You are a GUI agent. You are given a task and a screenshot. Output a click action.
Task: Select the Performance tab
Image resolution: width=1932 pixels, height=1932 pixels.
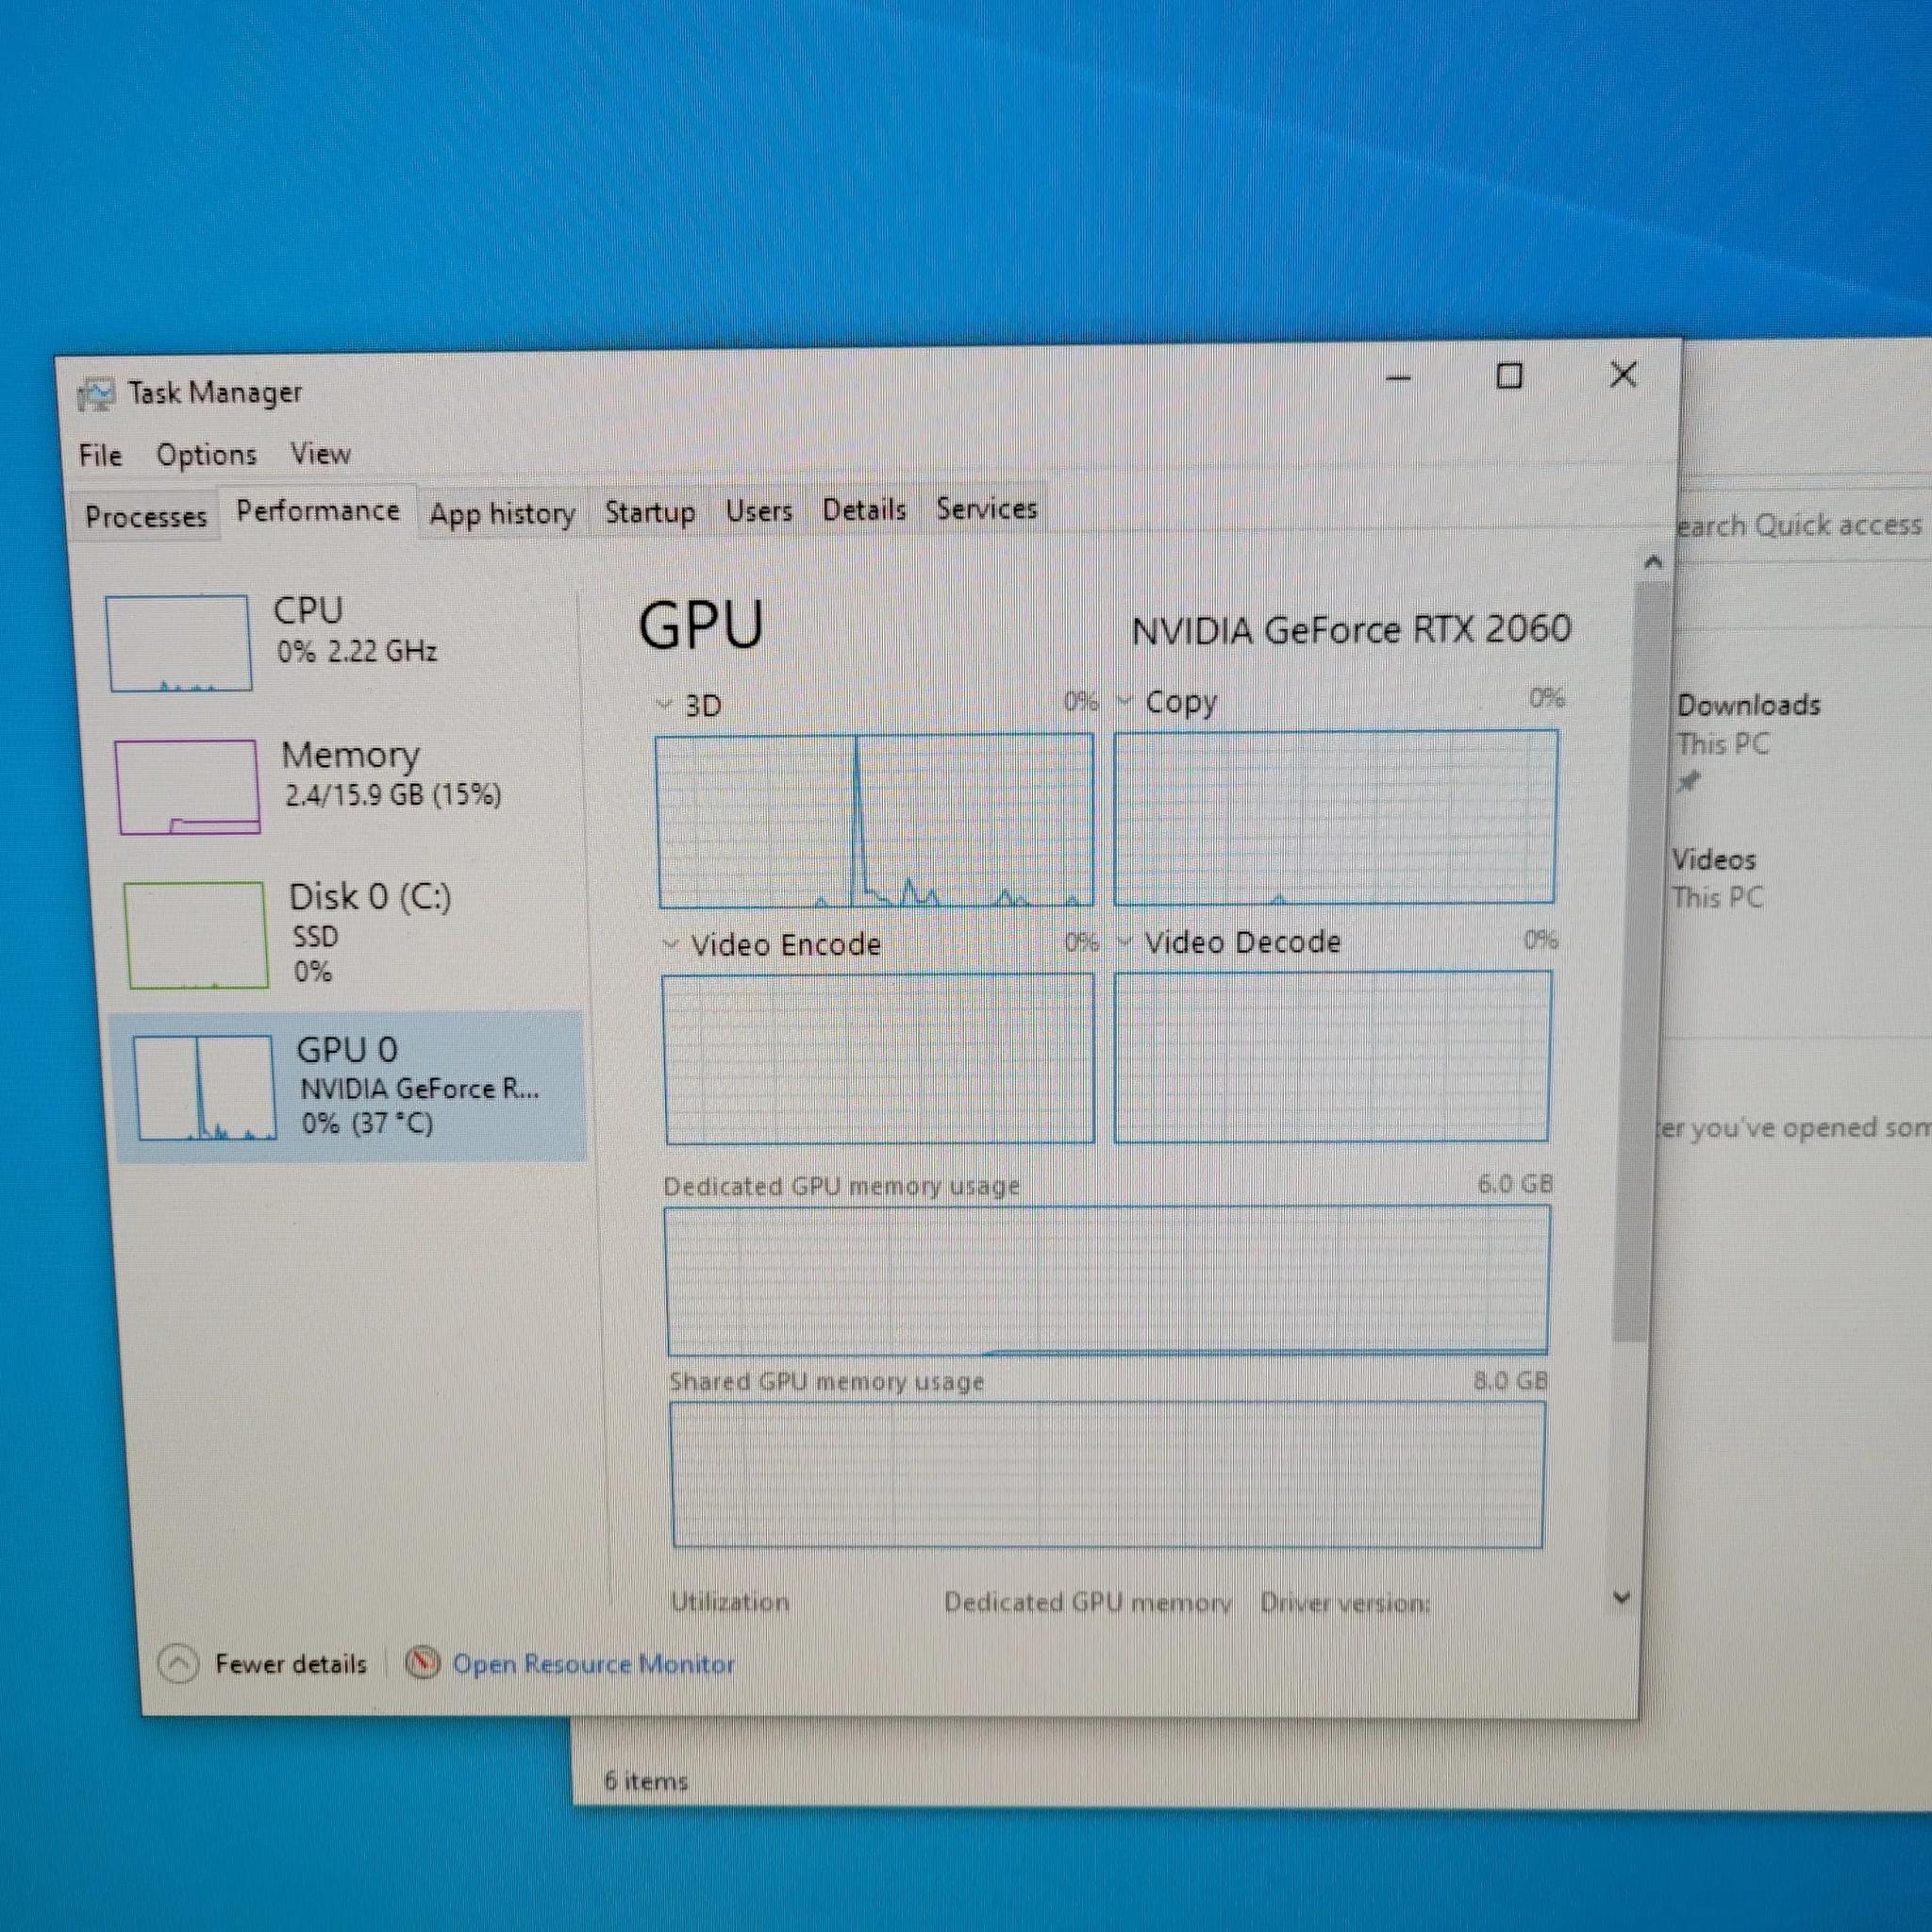(318, 512)
